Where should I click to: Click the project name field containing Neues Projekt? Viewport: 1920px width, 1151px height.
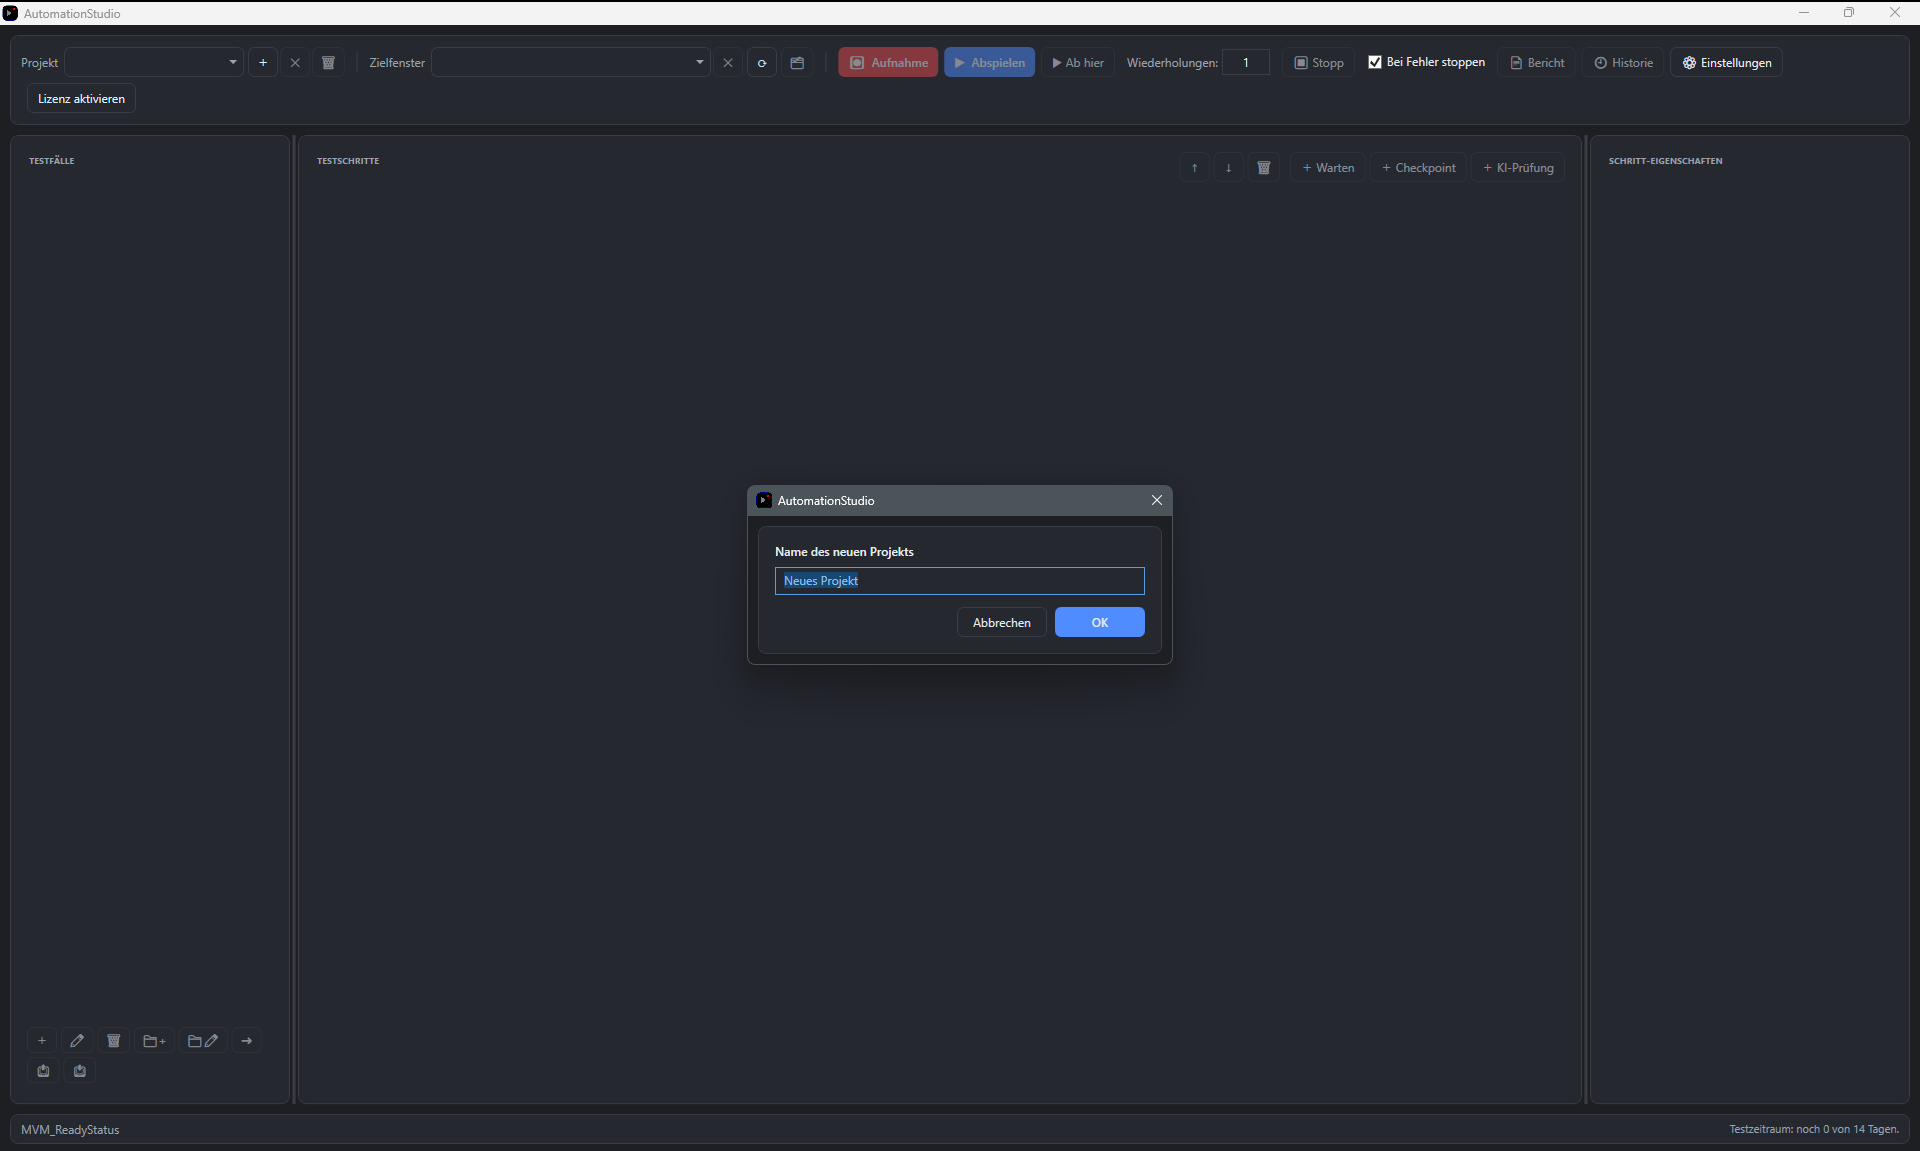(x=959, y=581)
